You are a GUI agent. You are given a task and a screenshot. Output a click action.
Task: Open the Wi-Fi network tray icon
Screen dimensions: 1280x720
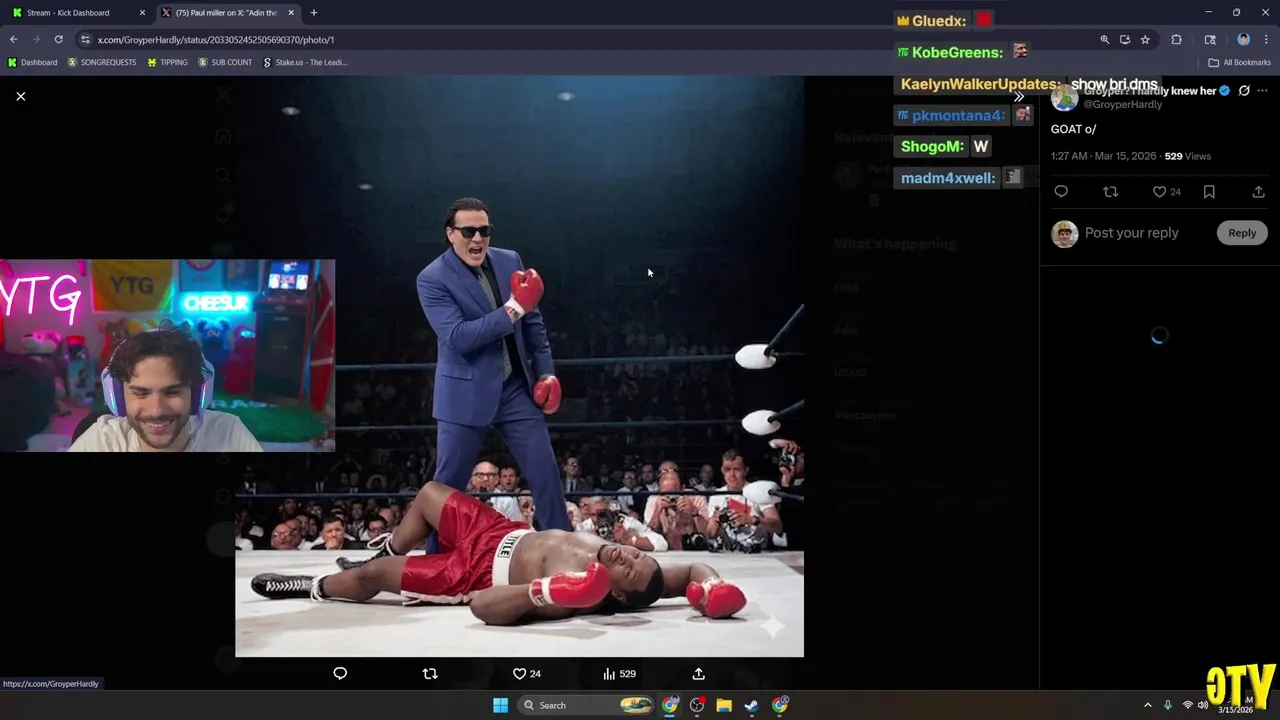point(1188,705)
